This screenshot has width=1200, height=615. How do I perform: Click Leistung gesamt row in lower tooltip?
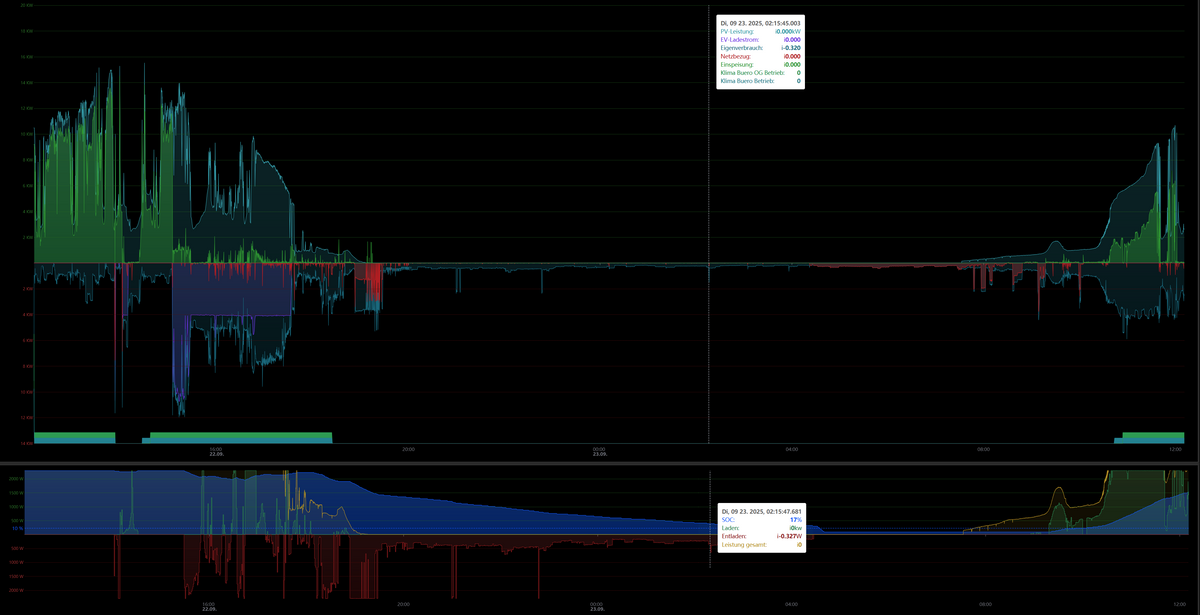coord(760,545)
